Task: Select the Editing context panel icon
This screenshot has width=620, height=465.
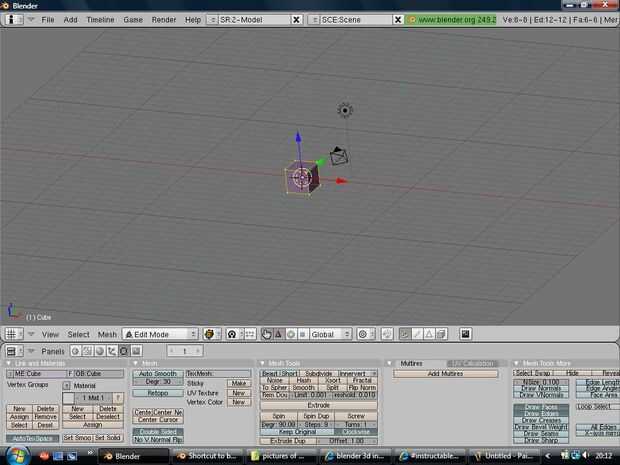Action: coord(124,351)
